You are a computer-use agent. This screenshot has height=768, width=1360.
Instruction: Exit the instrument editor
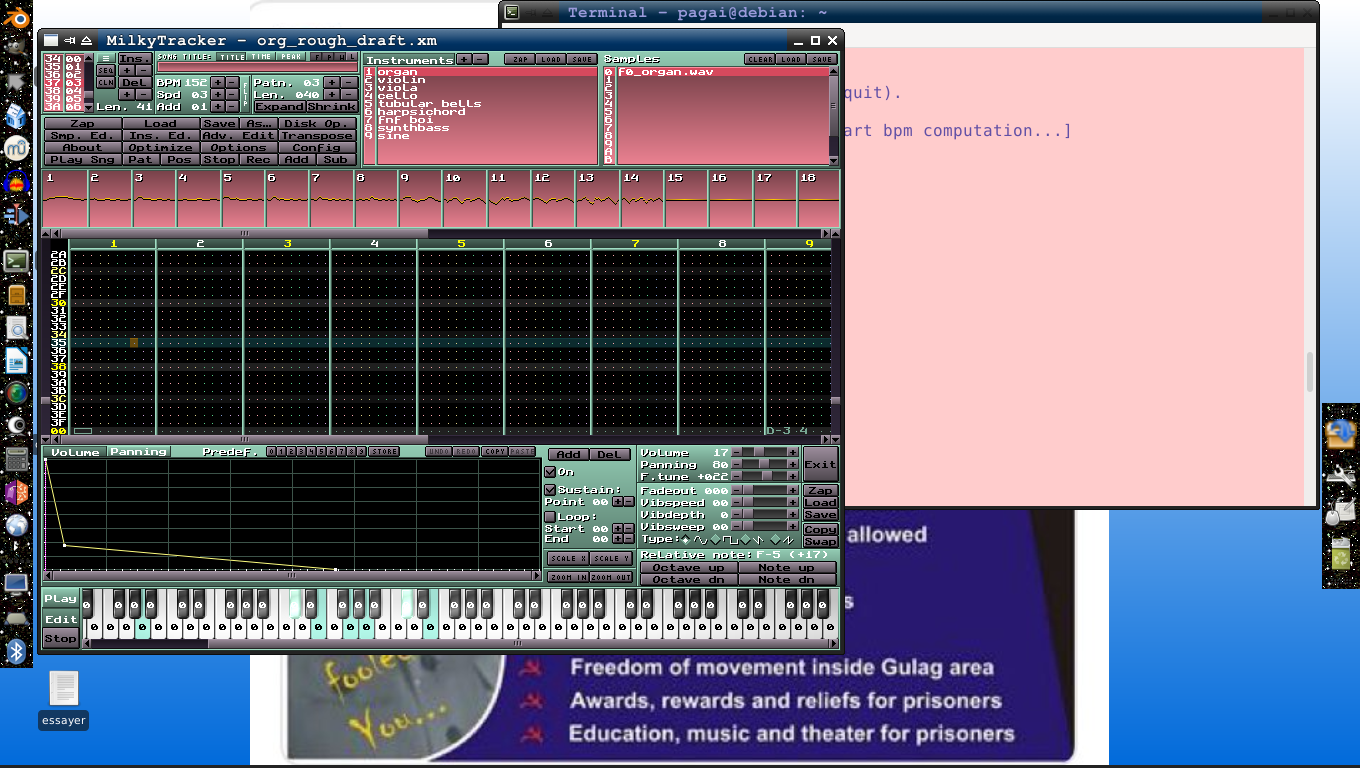tap(821, 465)
